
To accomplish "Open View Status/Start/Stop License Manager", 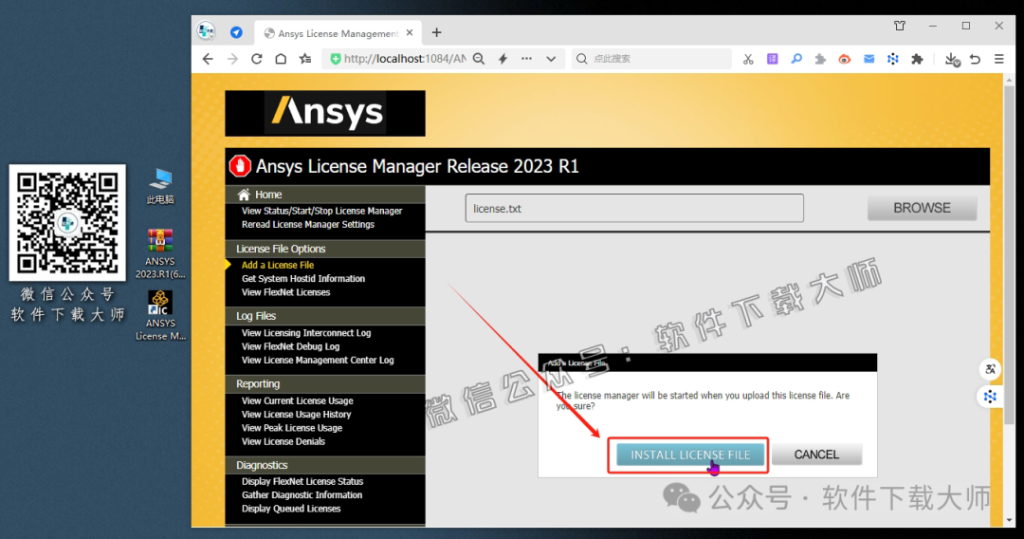I will [321, 211].
